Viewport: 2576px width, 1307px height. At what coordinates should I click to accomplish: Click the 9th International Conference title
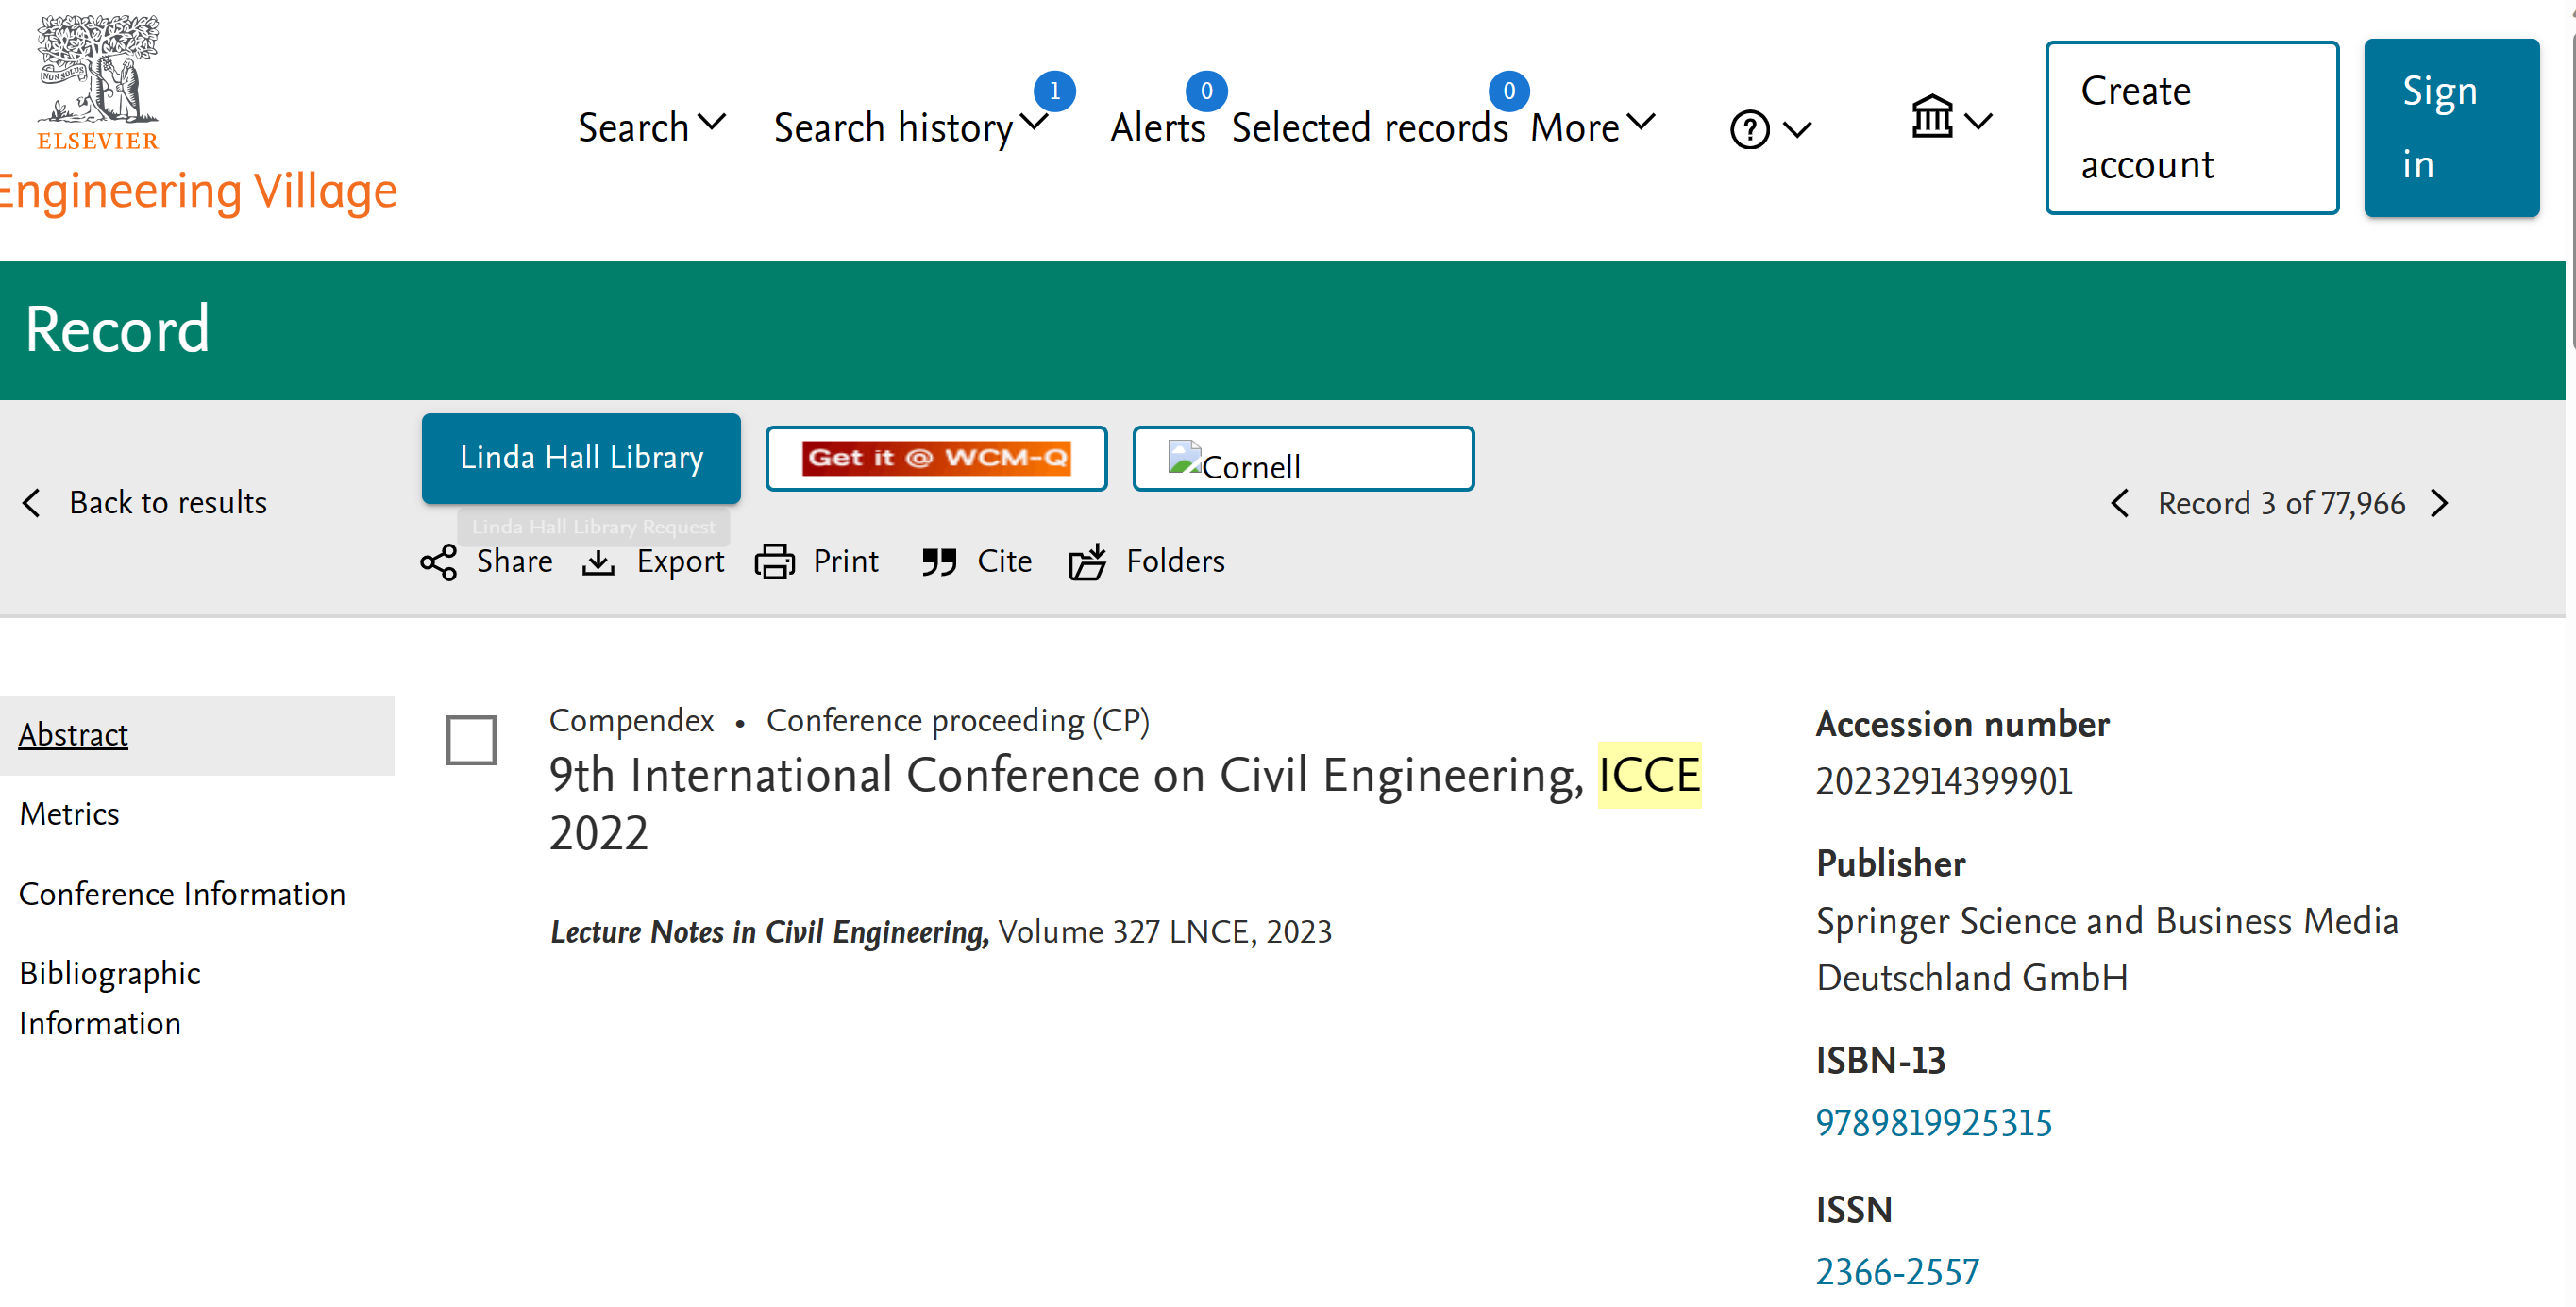click(1125, 804)
